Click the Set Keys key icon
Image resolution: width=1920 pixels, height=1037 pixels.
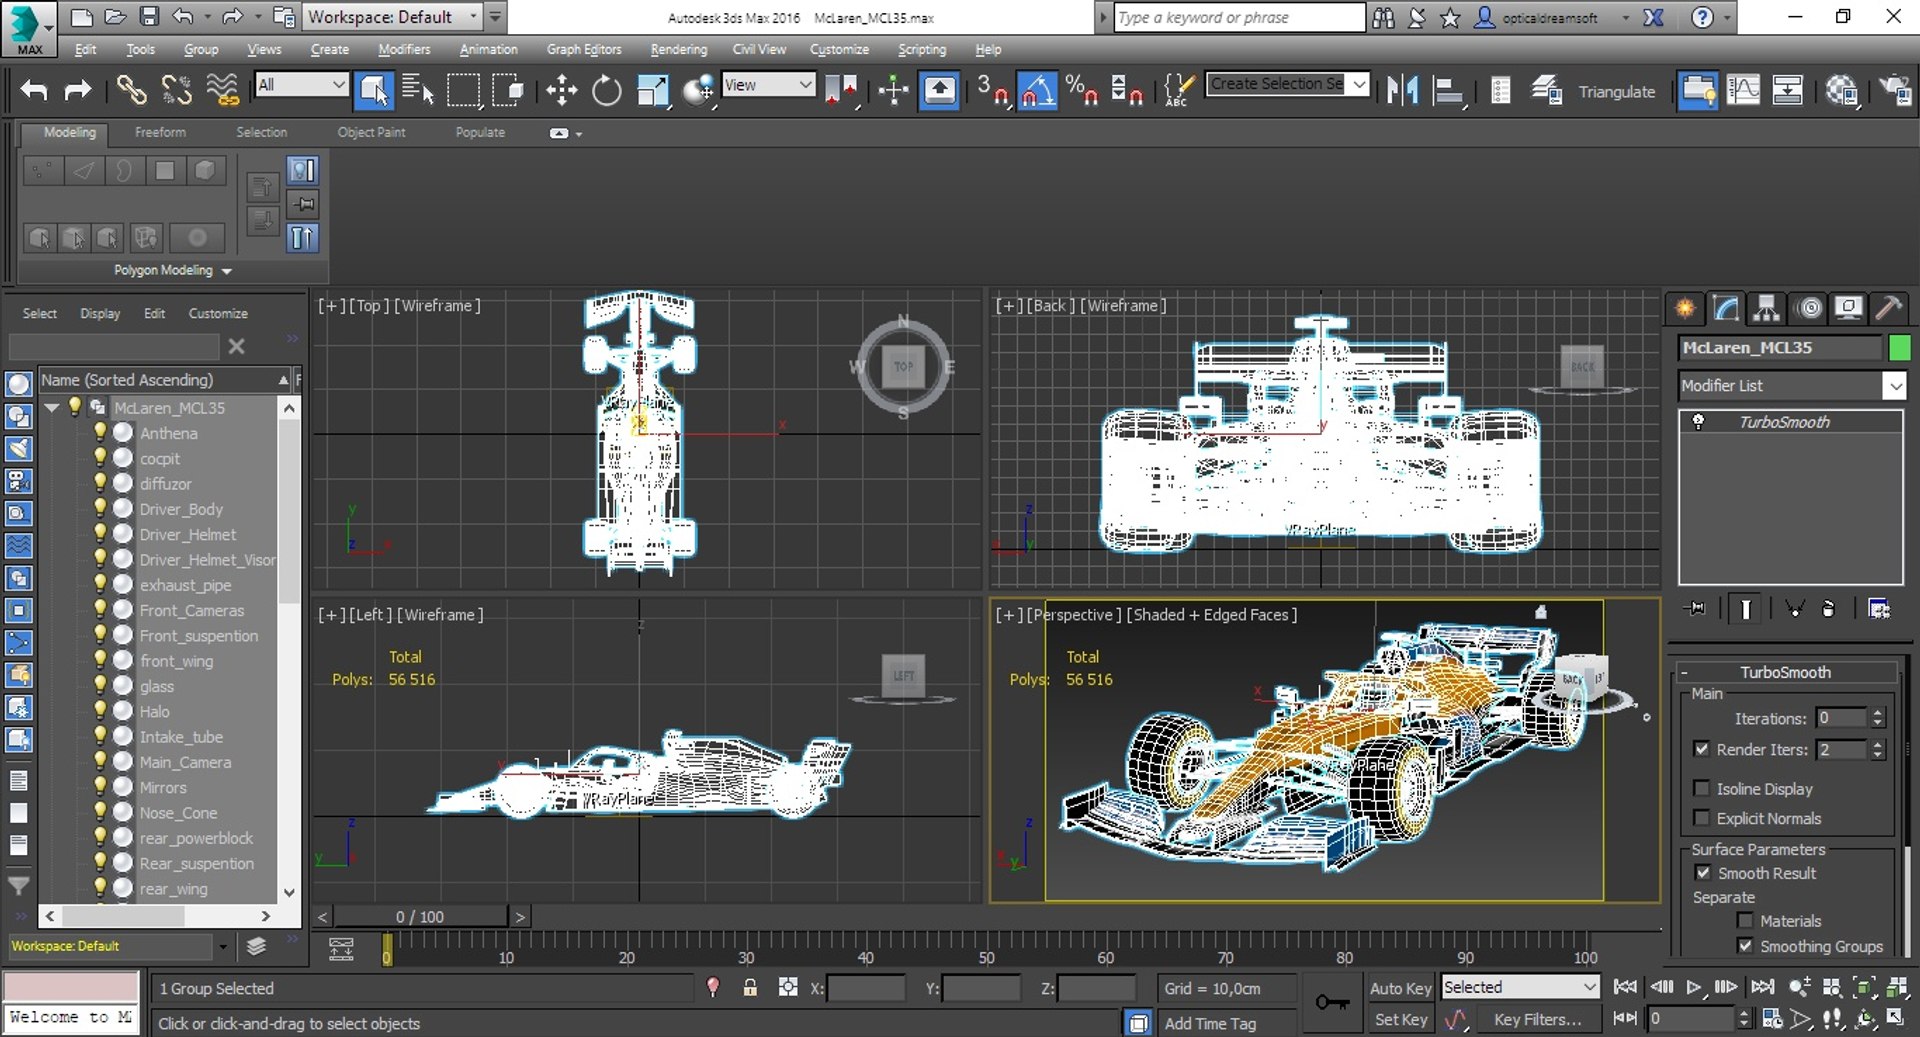point(1332,1002)
